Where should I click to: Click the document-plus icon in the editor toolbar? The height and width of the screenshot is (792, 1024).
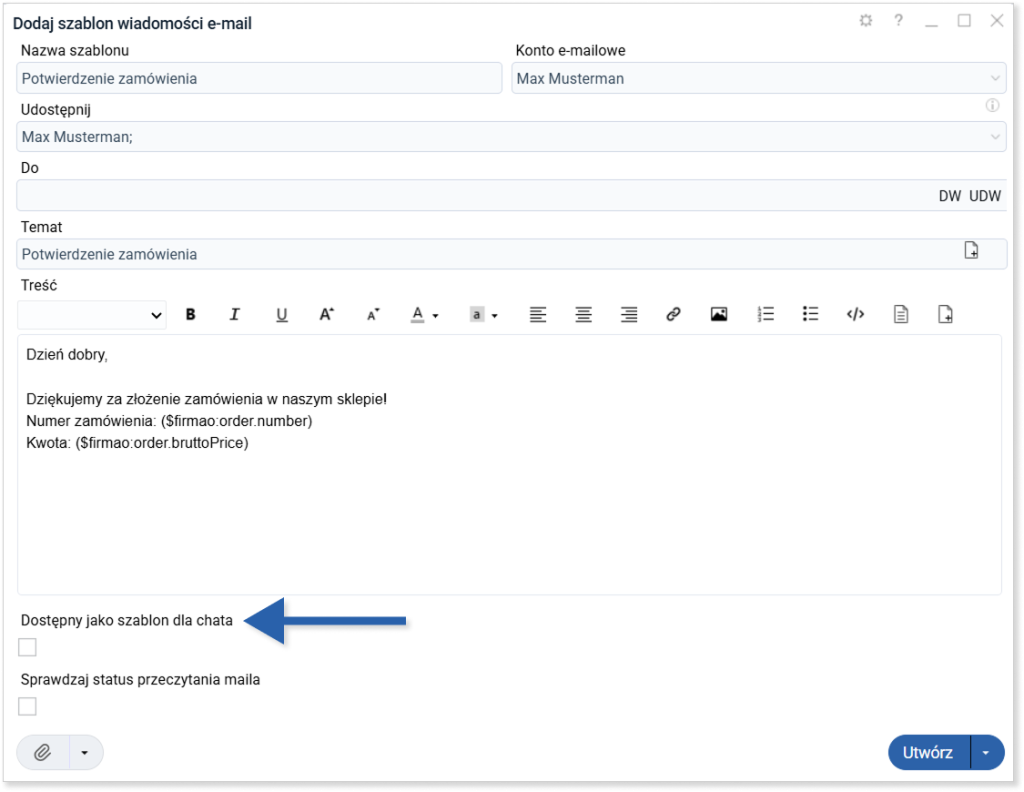945,315
